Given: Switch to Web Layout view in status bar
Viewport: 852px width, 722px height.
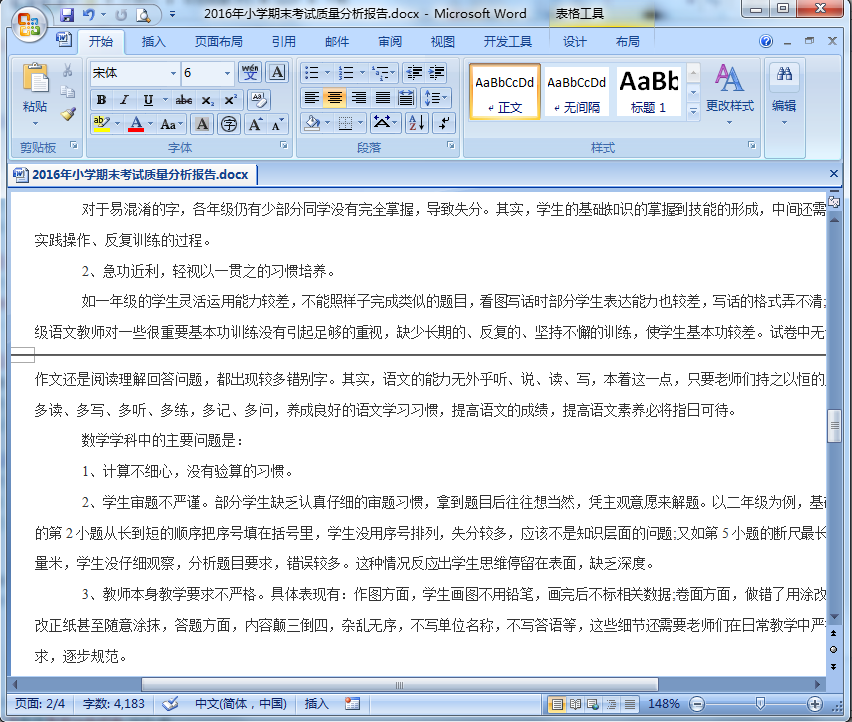Looking at the screenshot, I should (x=593, y=704).
